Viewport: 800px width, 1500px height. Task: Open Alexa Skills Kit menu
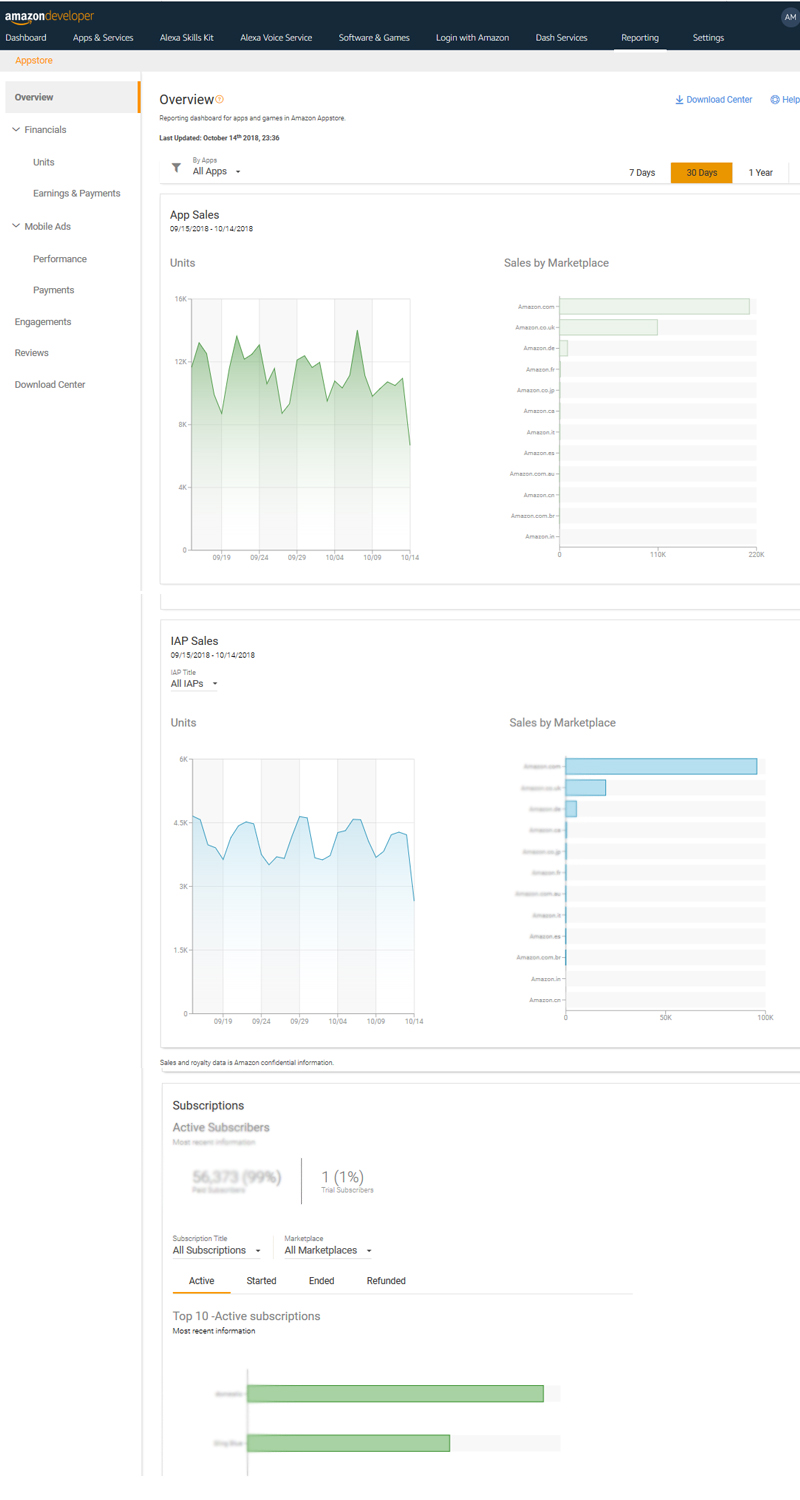[x=186, y=38]
